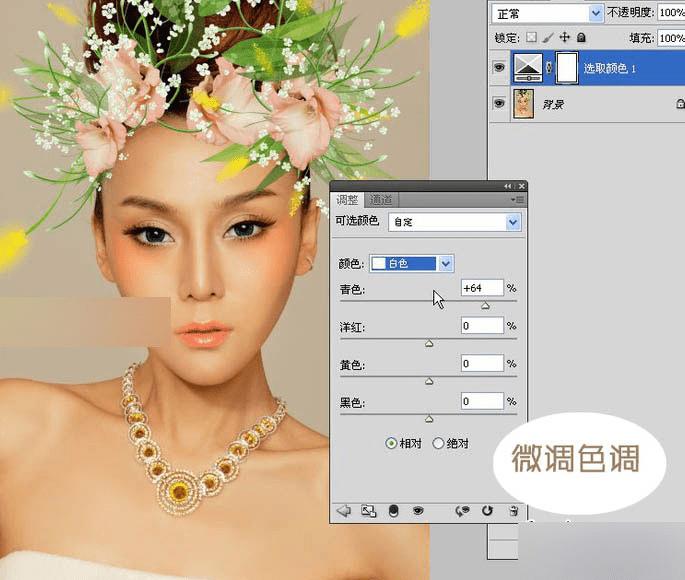
Task: Click the return to adjustment list arrow
Action: click(x=344, y=511)
